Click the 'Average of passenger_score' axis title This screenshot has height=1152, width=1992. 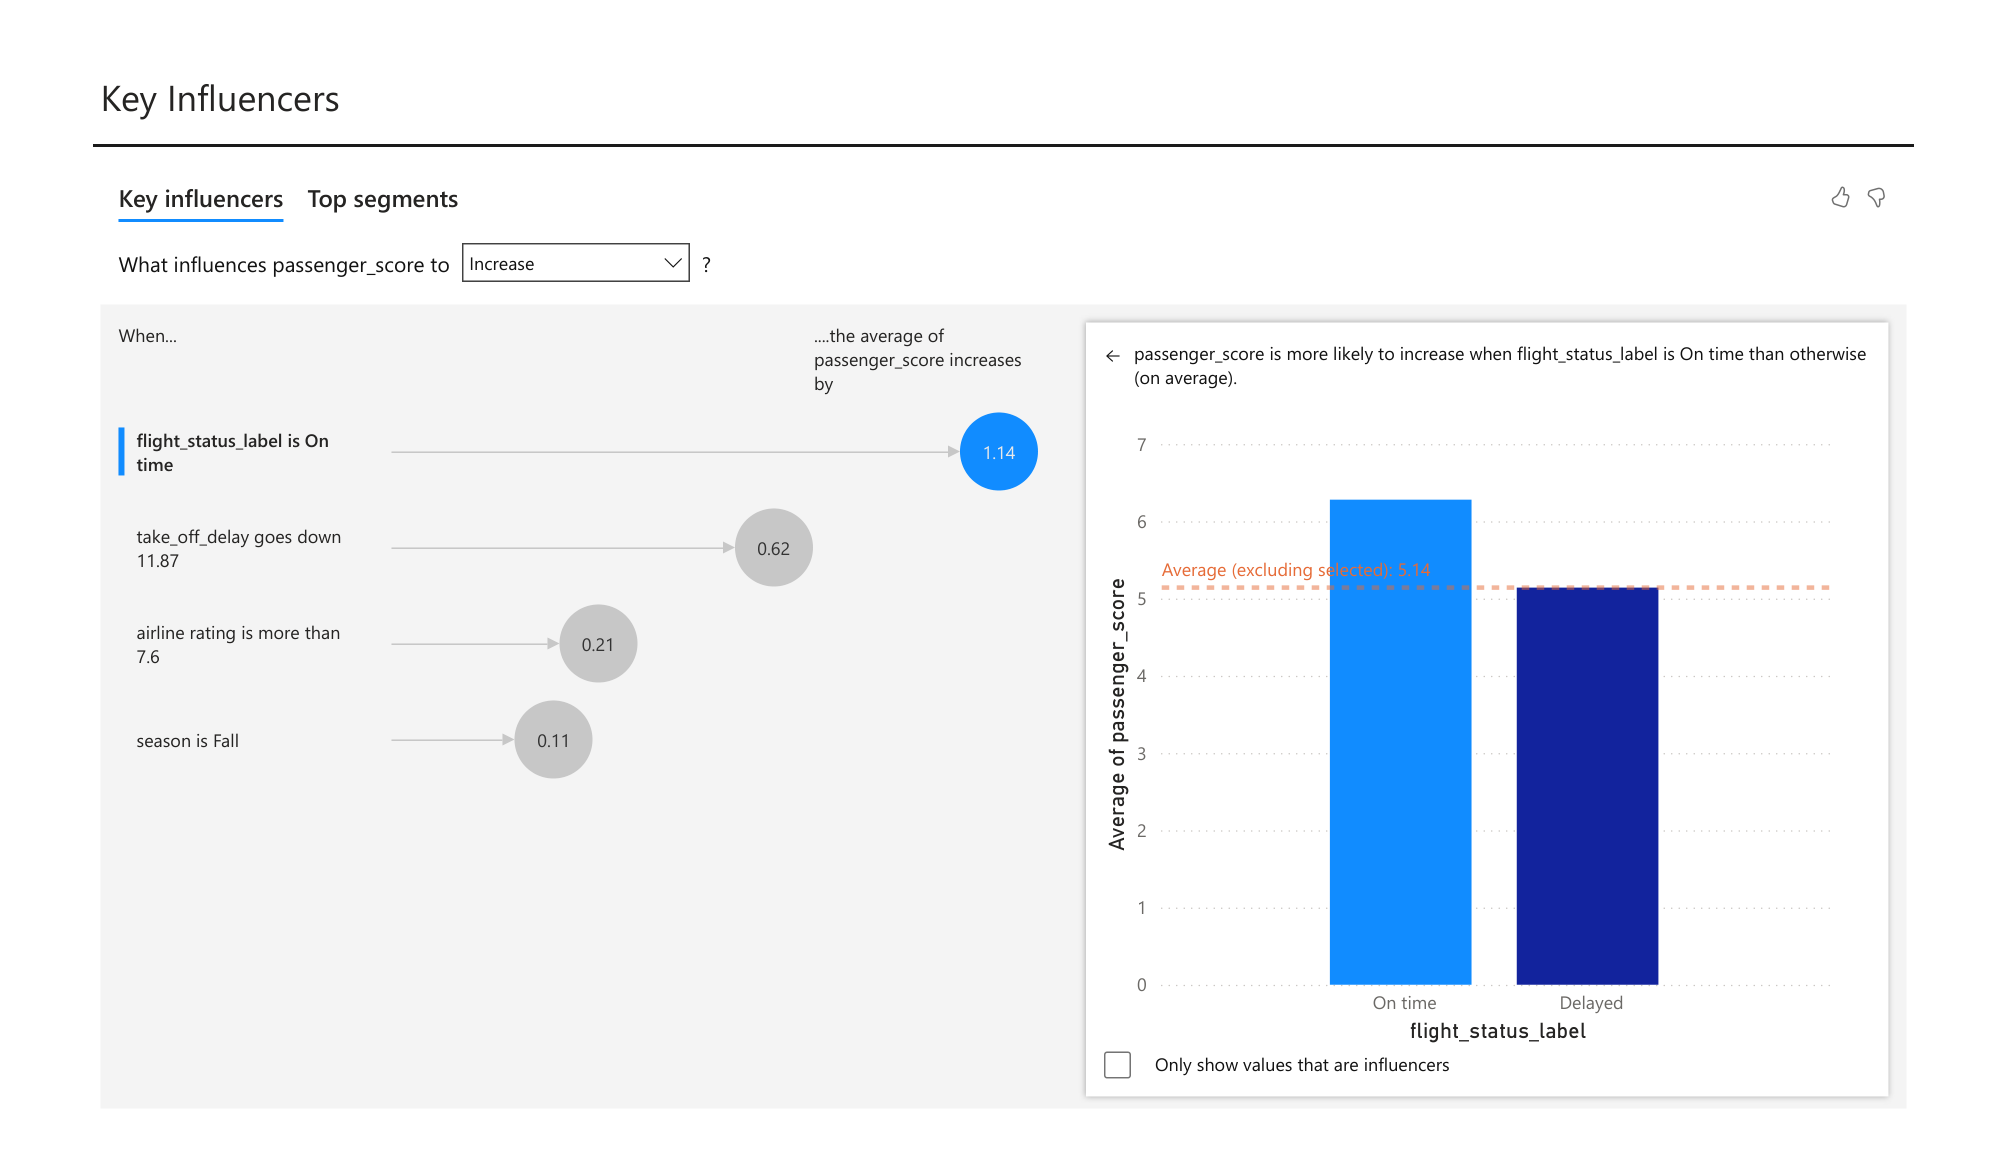[x=1118, y=714]
